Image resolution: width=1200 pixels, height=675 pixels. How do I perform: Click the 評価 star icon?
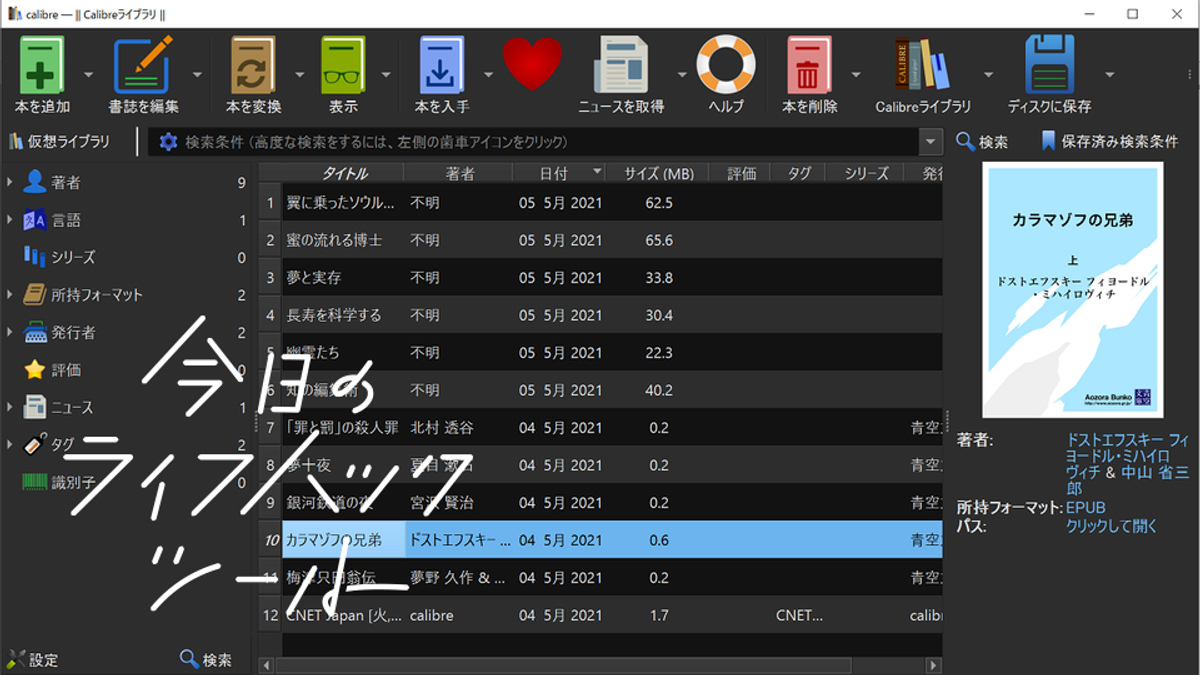(x=35, y=370)
